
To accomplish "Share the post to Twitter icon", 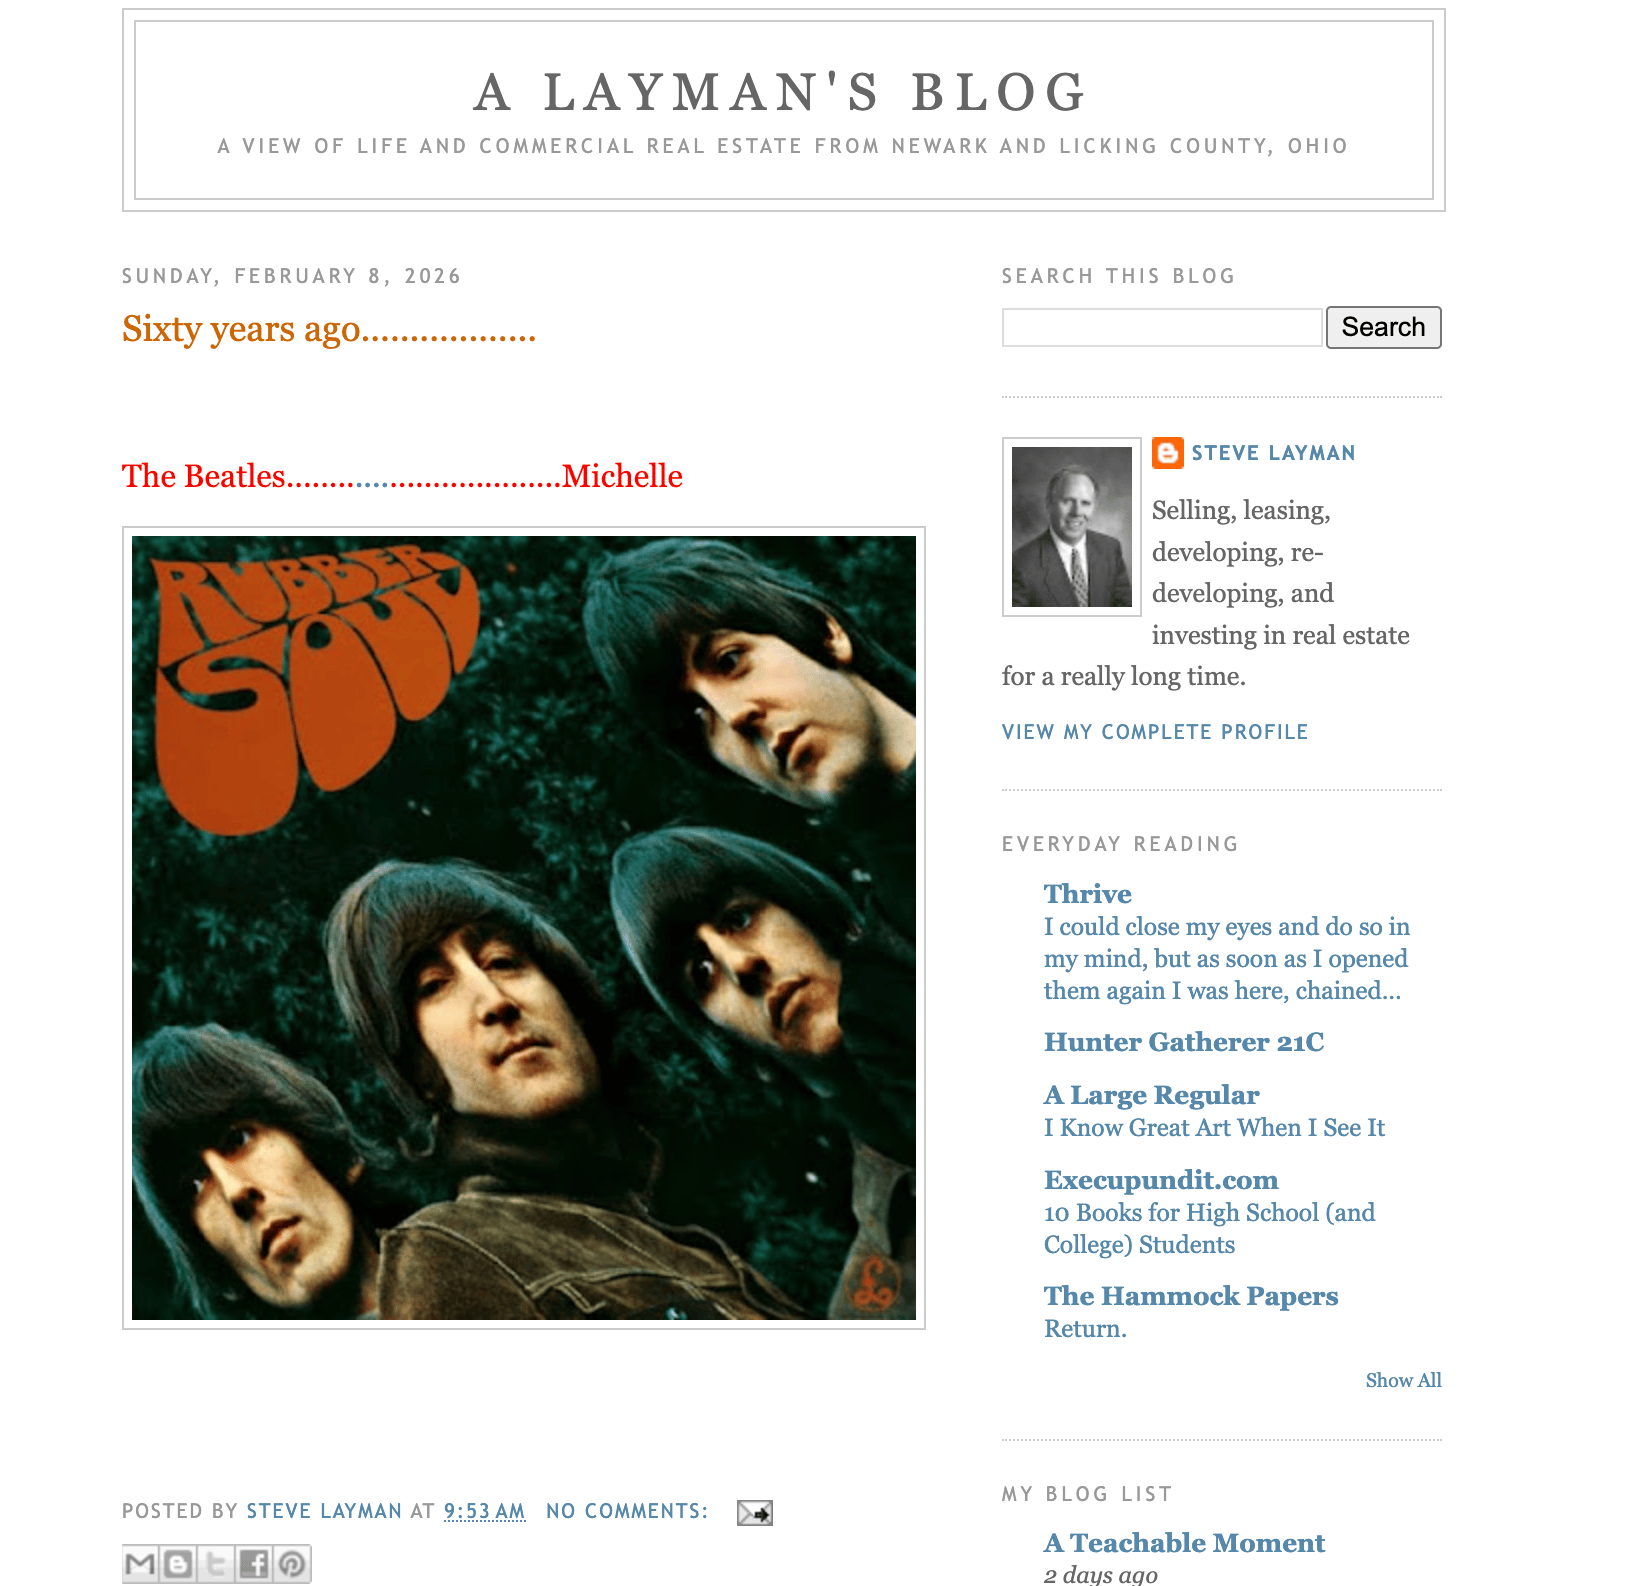I will [x=216, y=1563].
